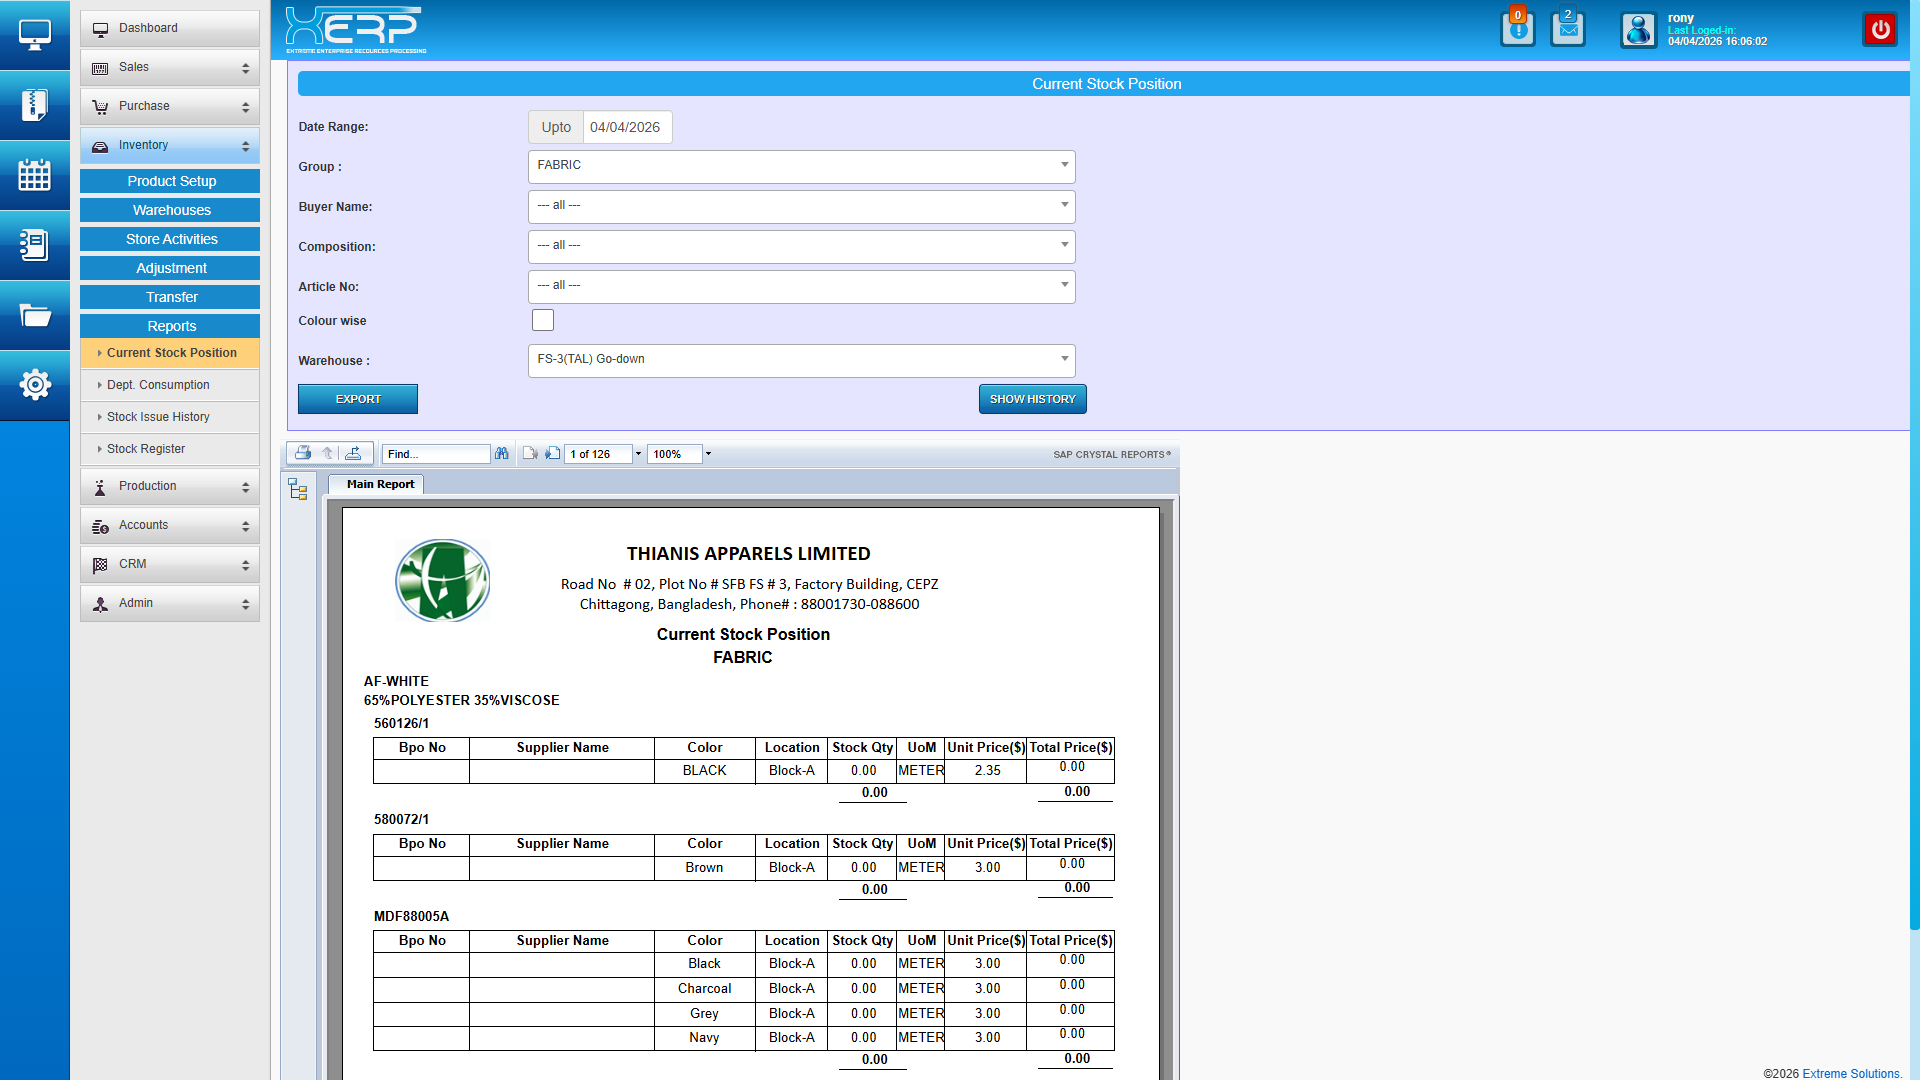Open the Warehouse dropdown

801,360
